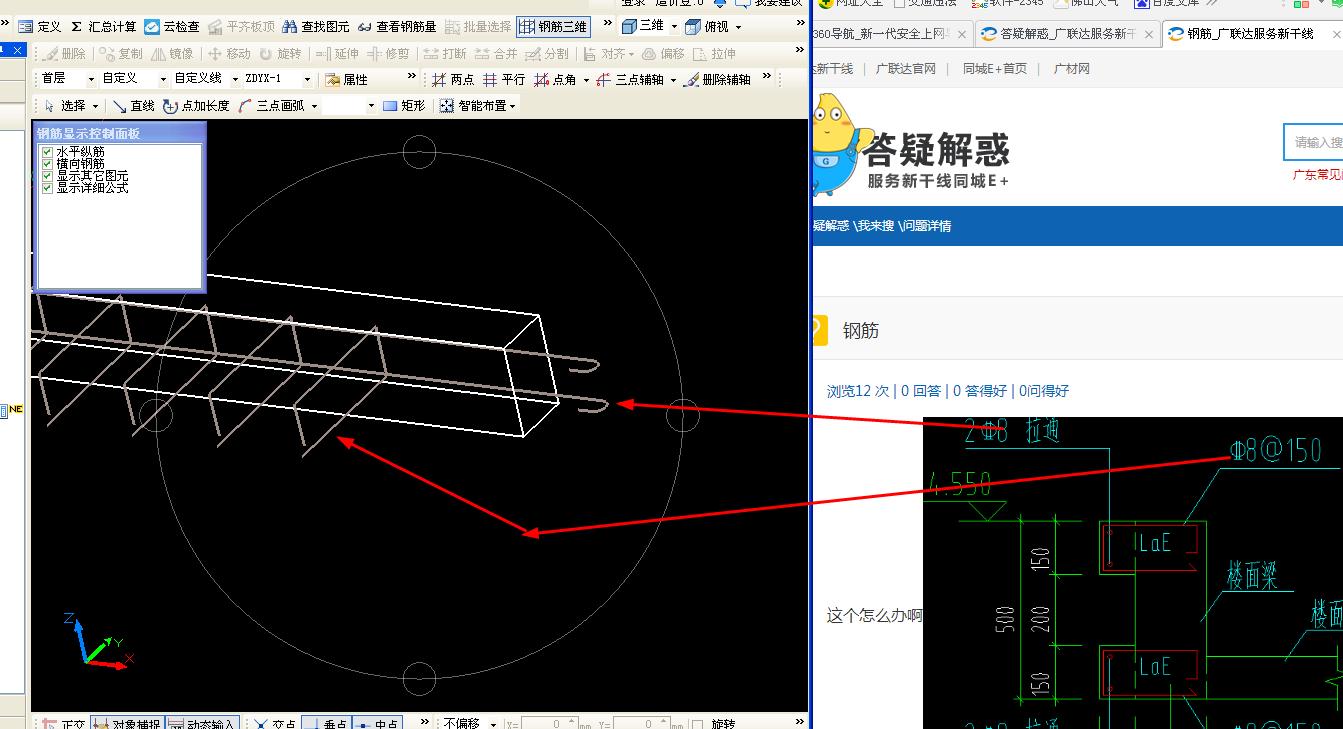Toggle 横向钢筋 checkbox in rebar panel

47,164
